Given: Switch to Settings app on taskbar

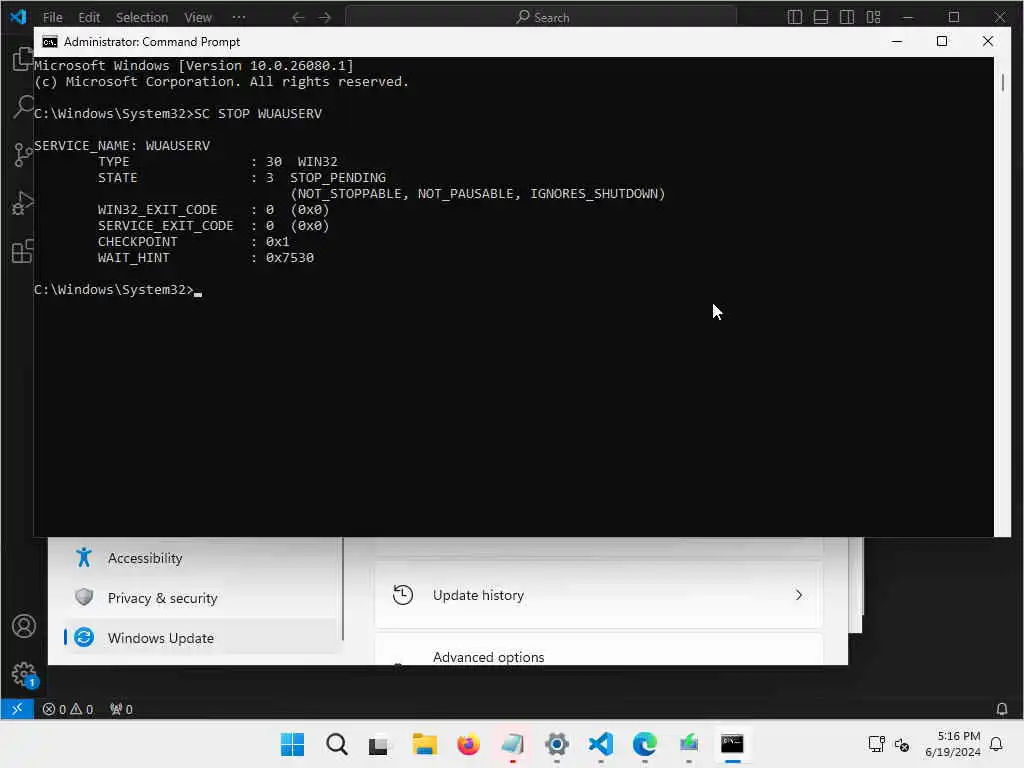Looking at the screenshot, I should pyautogui.click(x=556, y=744).
